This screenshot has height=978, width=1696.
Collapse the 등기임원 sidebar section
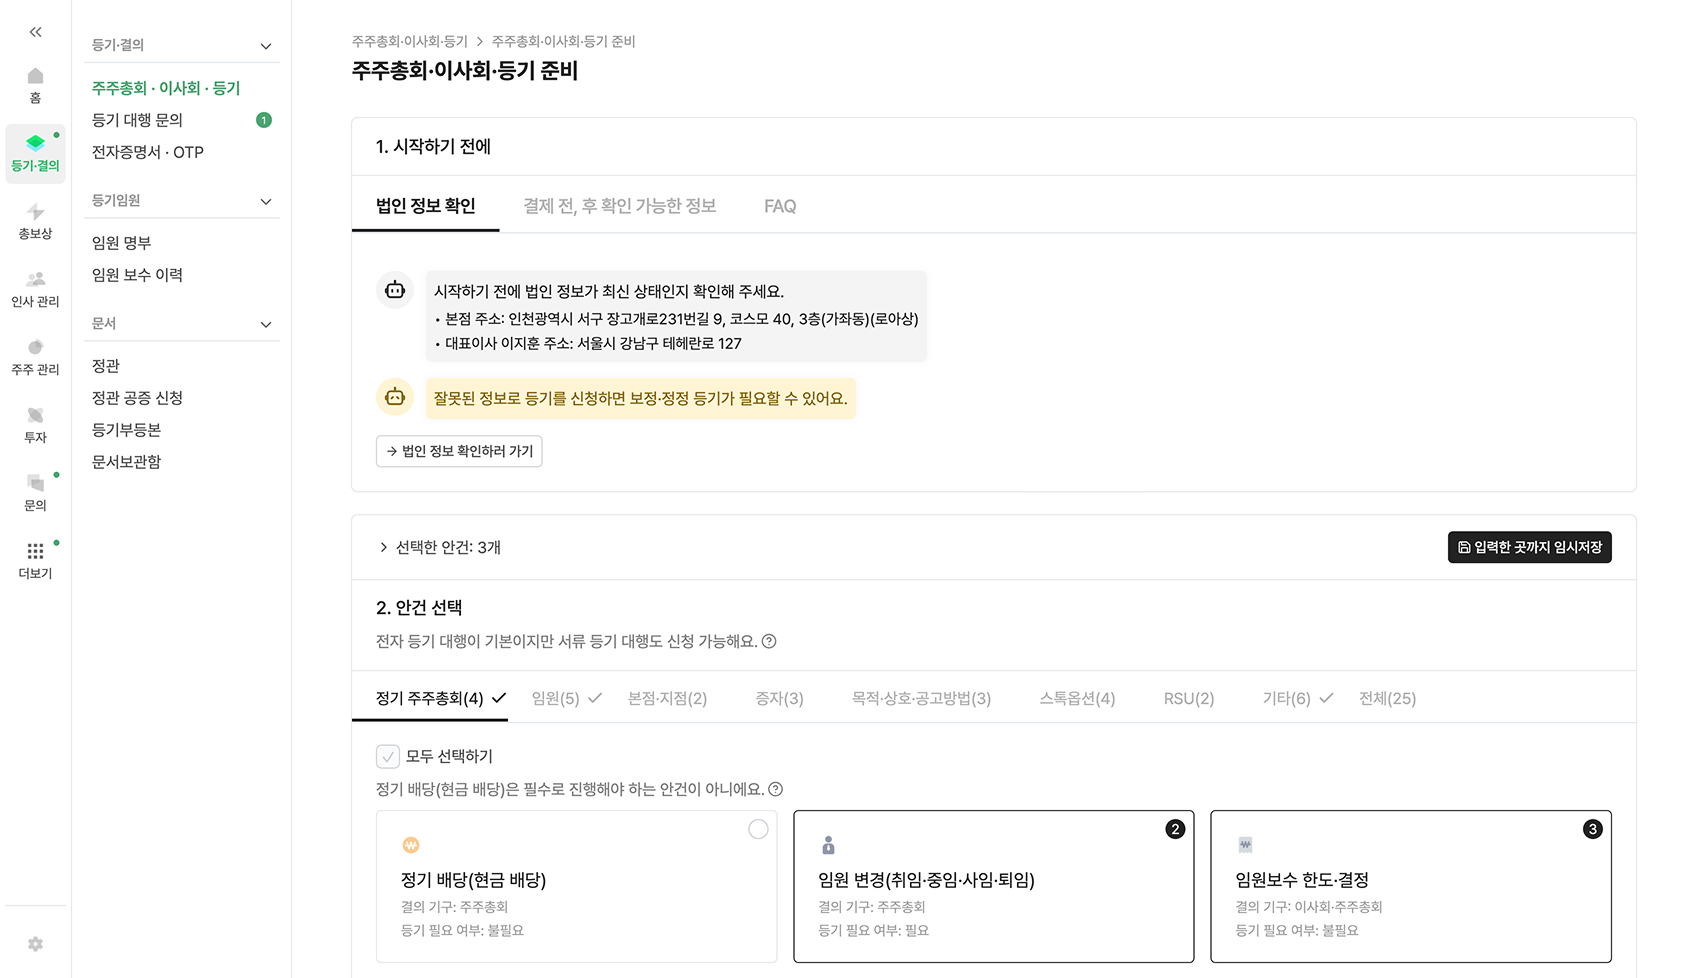(x=266, y=201)
